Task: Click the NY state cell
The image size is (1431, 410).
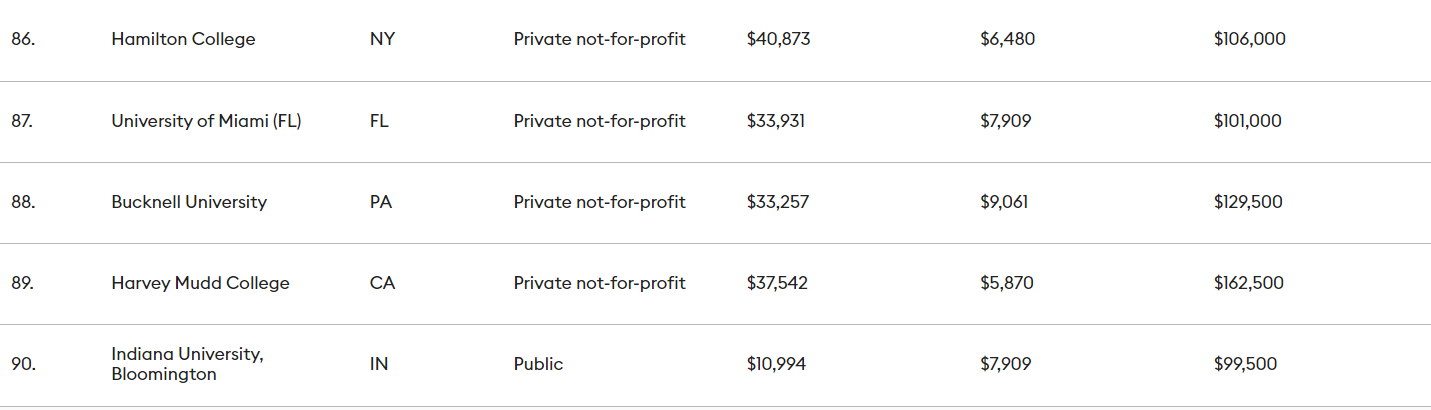Action: 381,40
